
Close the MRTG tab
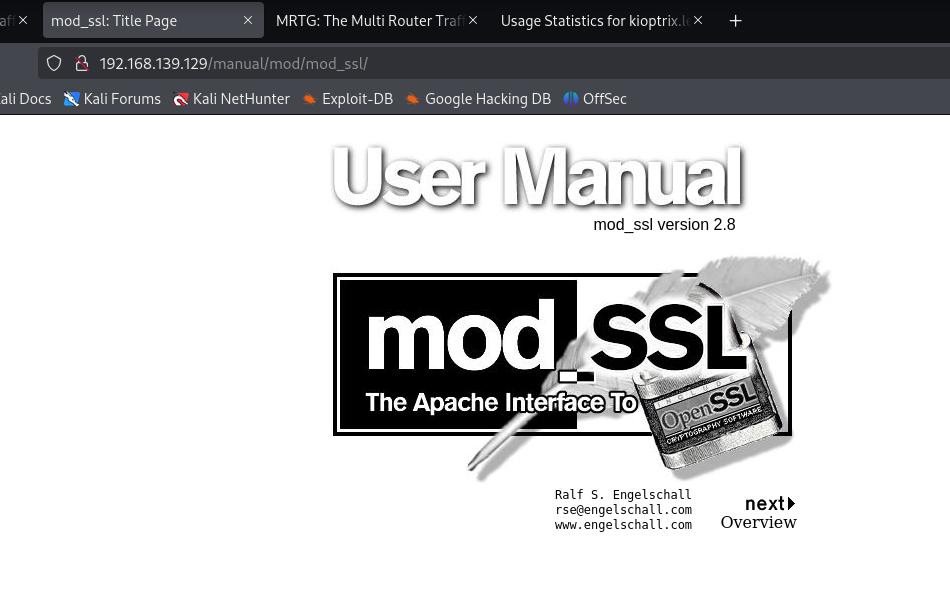point(473,20)
